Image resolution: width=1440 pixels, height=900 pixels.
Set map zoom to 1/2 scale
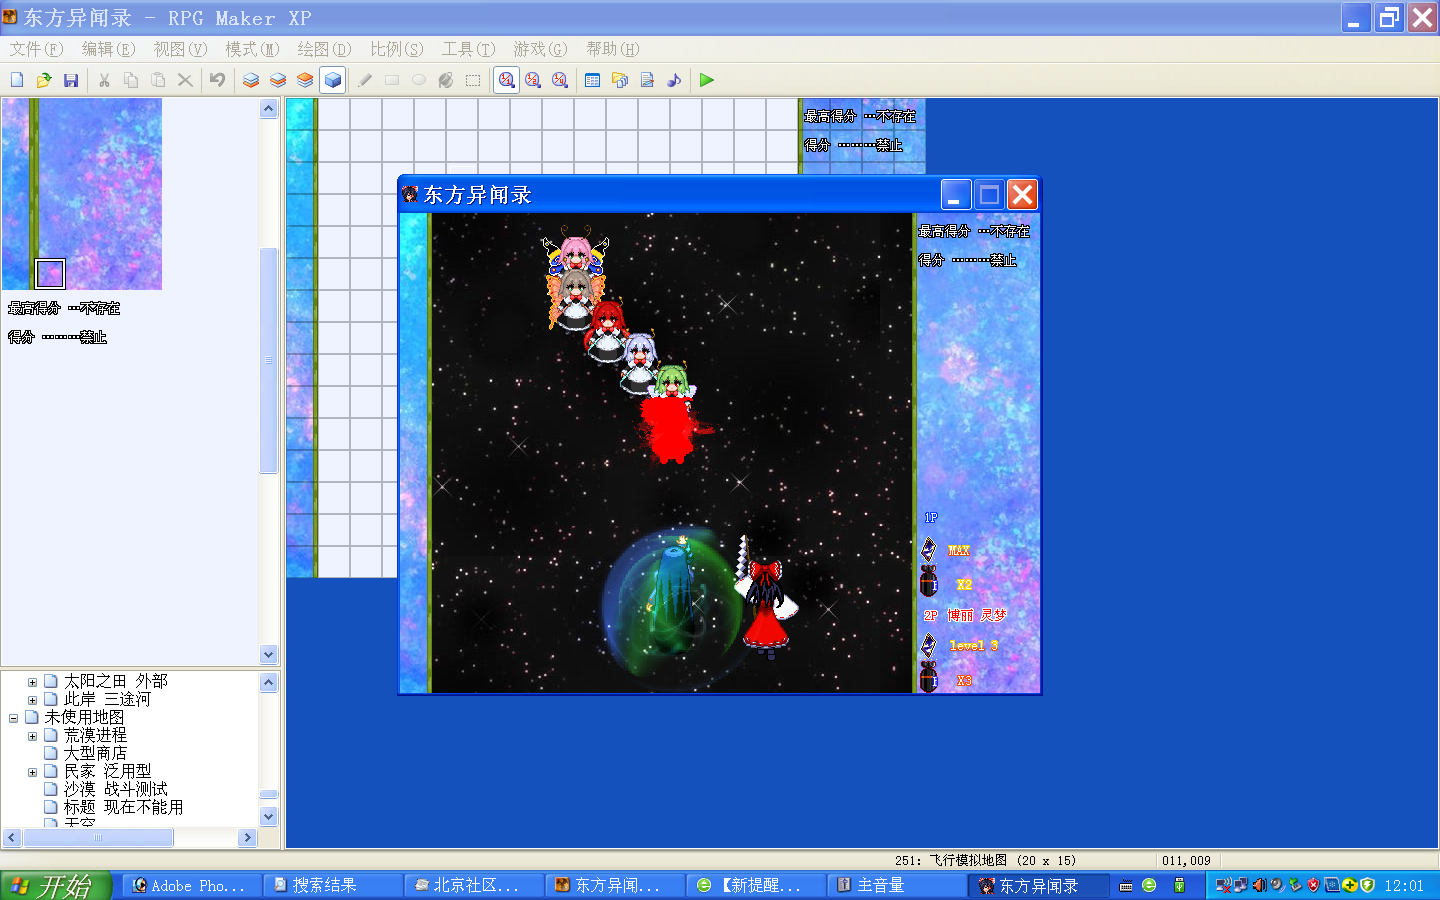tap(533, 80)
